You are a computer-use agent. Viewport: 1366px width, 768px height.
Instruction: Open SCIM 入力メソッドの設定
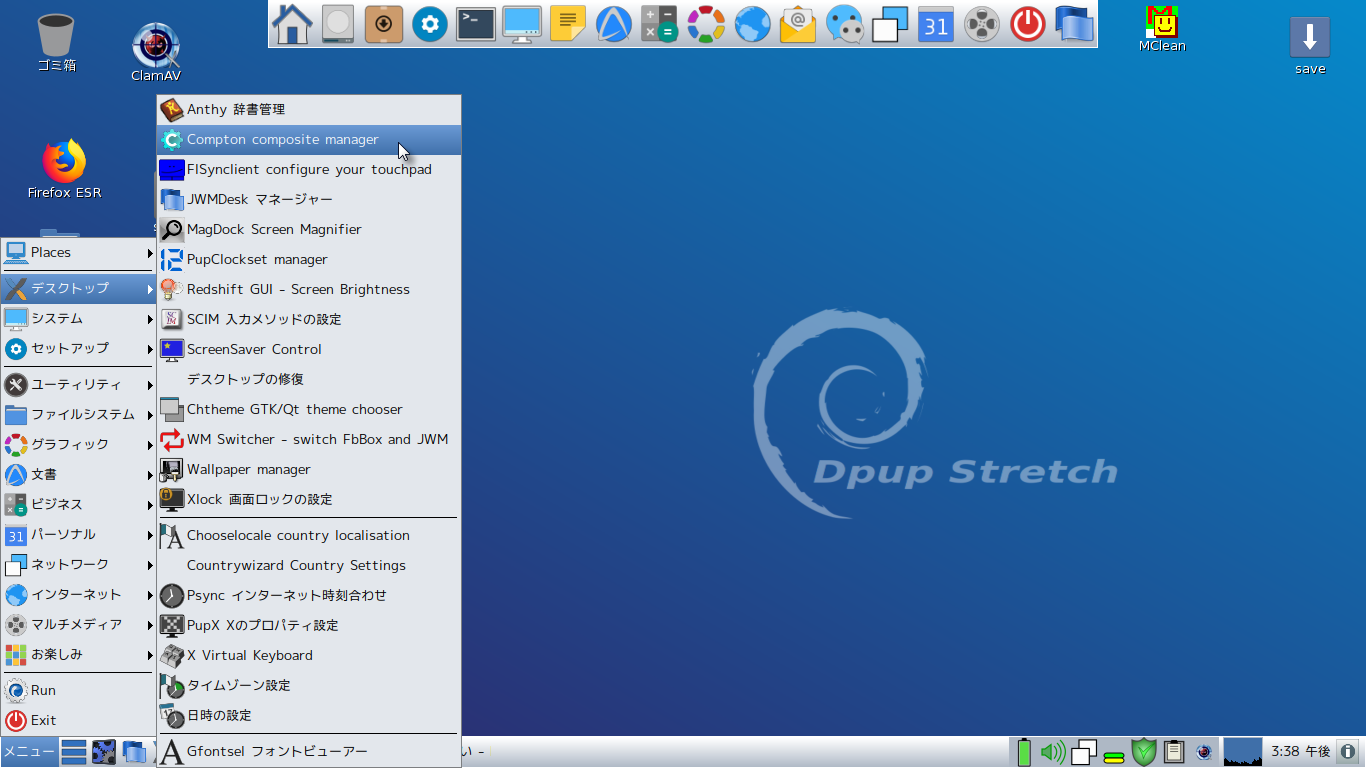coord(309,320)
